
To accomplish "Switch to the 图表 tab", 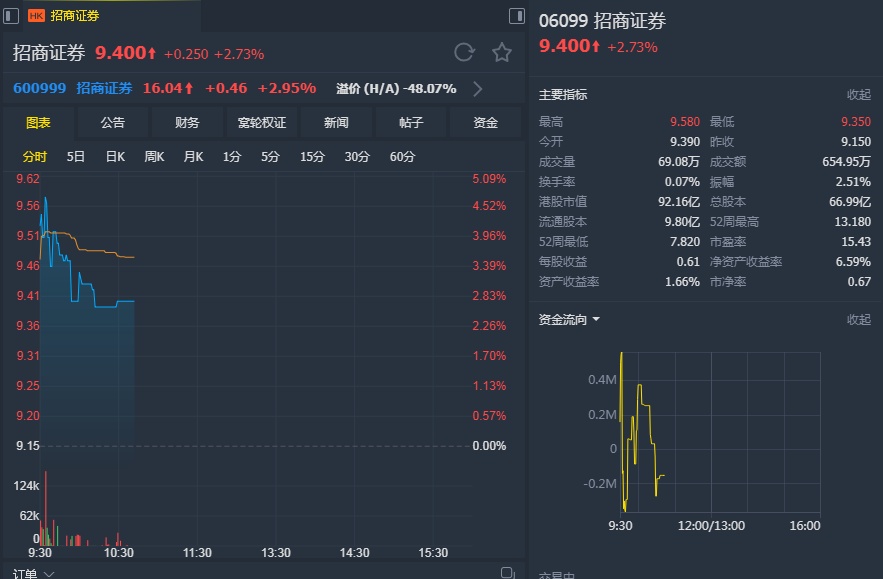I will [x=38, y=123].
